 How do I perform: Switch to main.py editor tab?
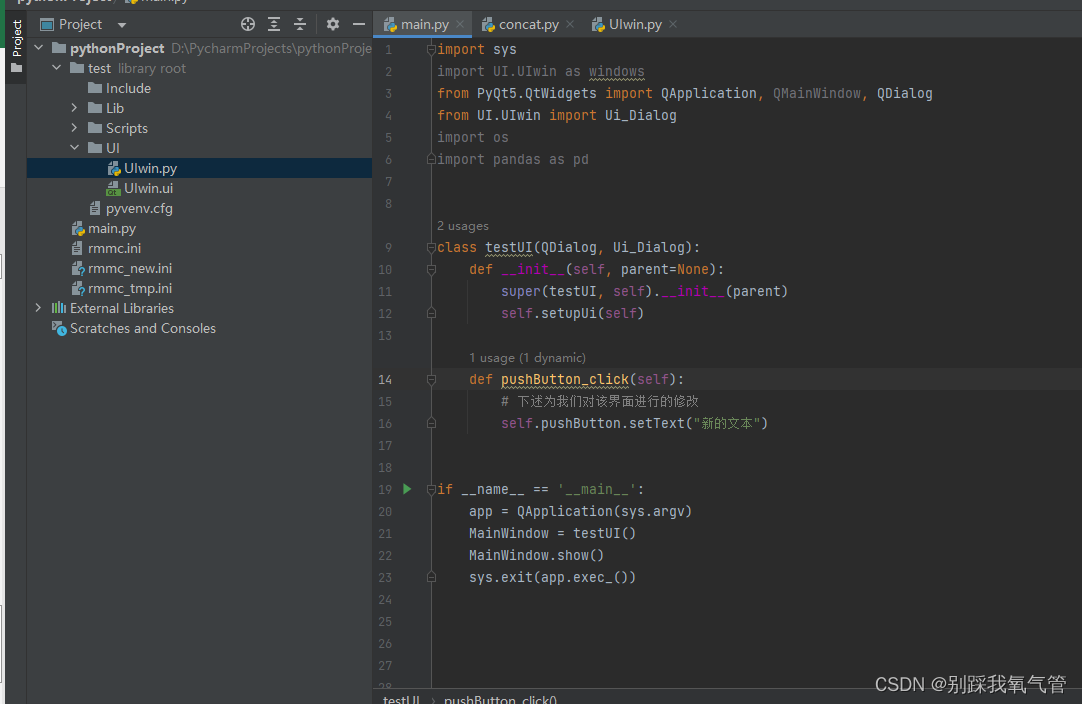tap(424, 24)
